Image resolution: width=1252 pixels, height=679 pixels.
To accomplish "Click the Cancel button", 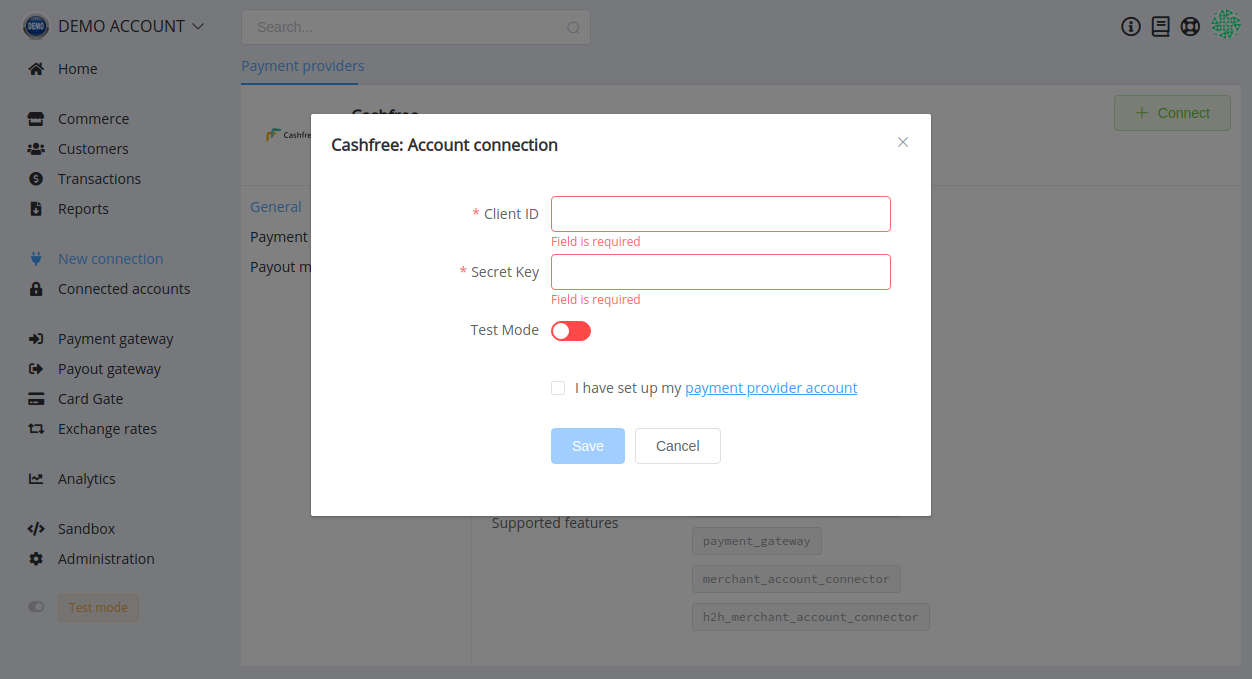I will pos(678,446).
